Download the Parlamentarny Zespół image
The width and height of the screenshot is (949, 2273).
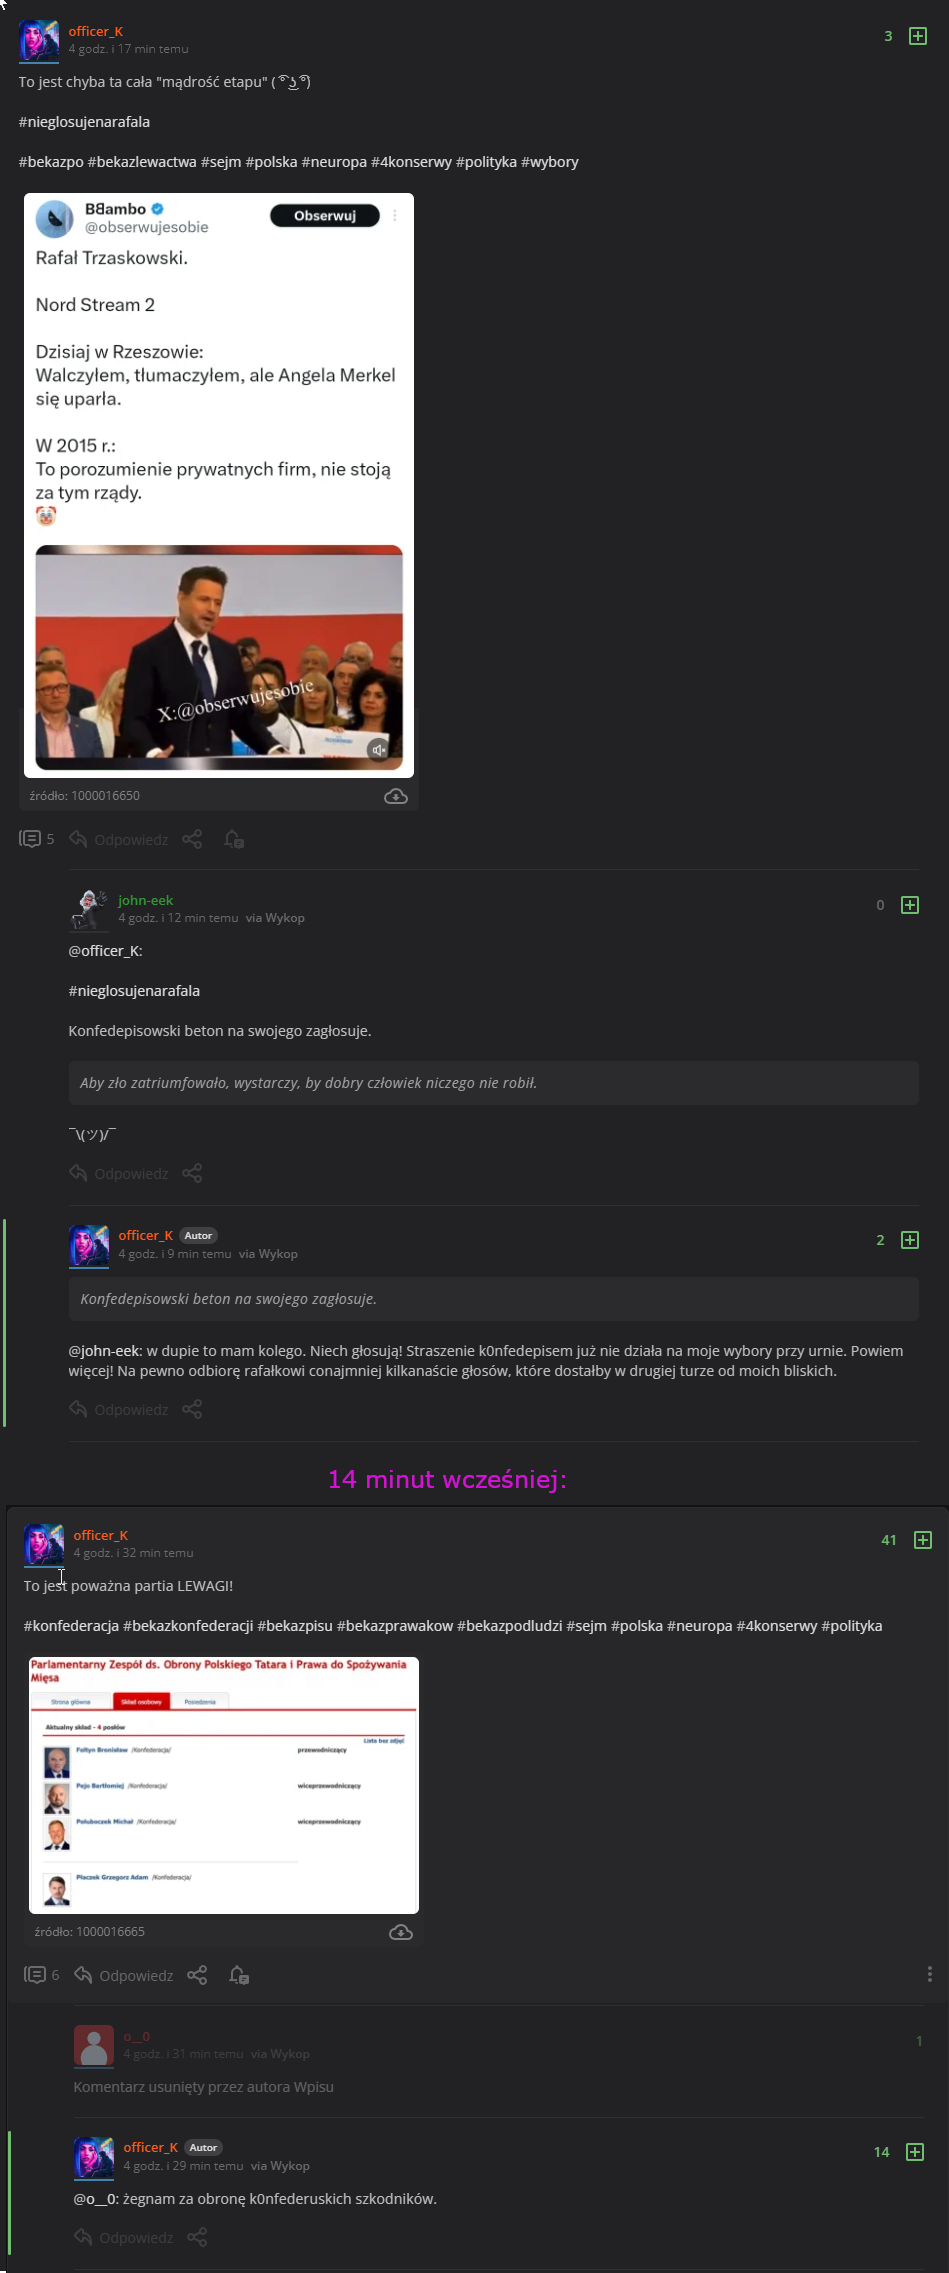(400, 1932)
